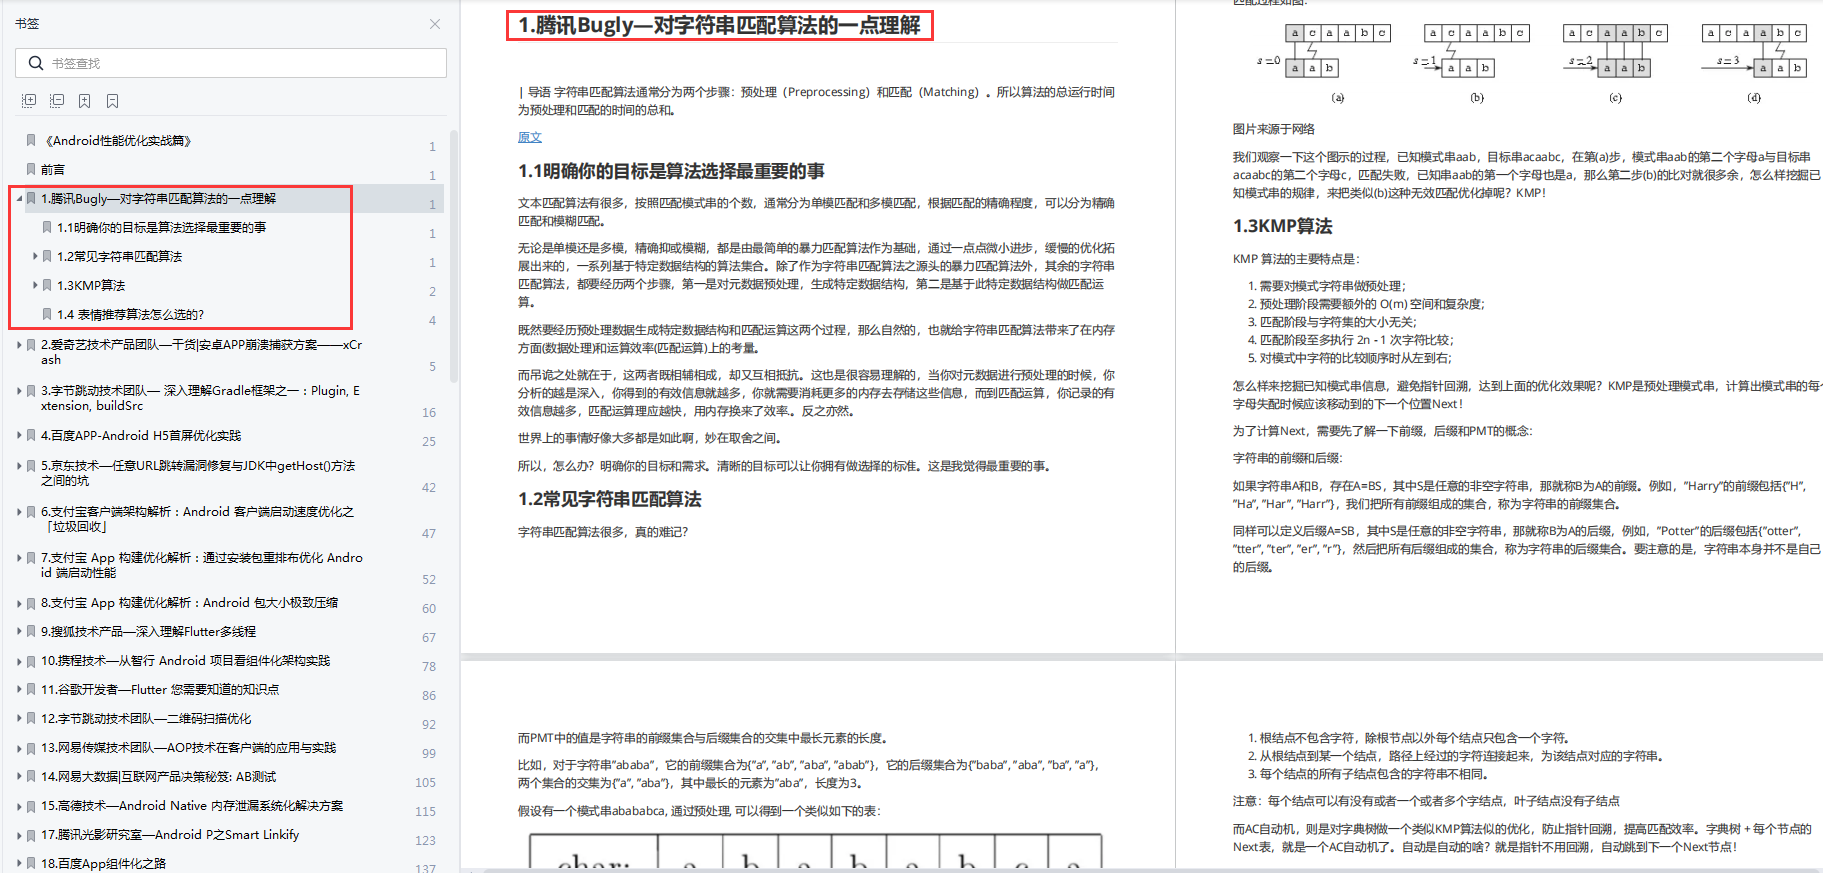Image resolution: width=1823 pixels, height=873 pixels.
Task: Click the 1.3KMP算法 heading on the right page
Action: [1283, 226]
